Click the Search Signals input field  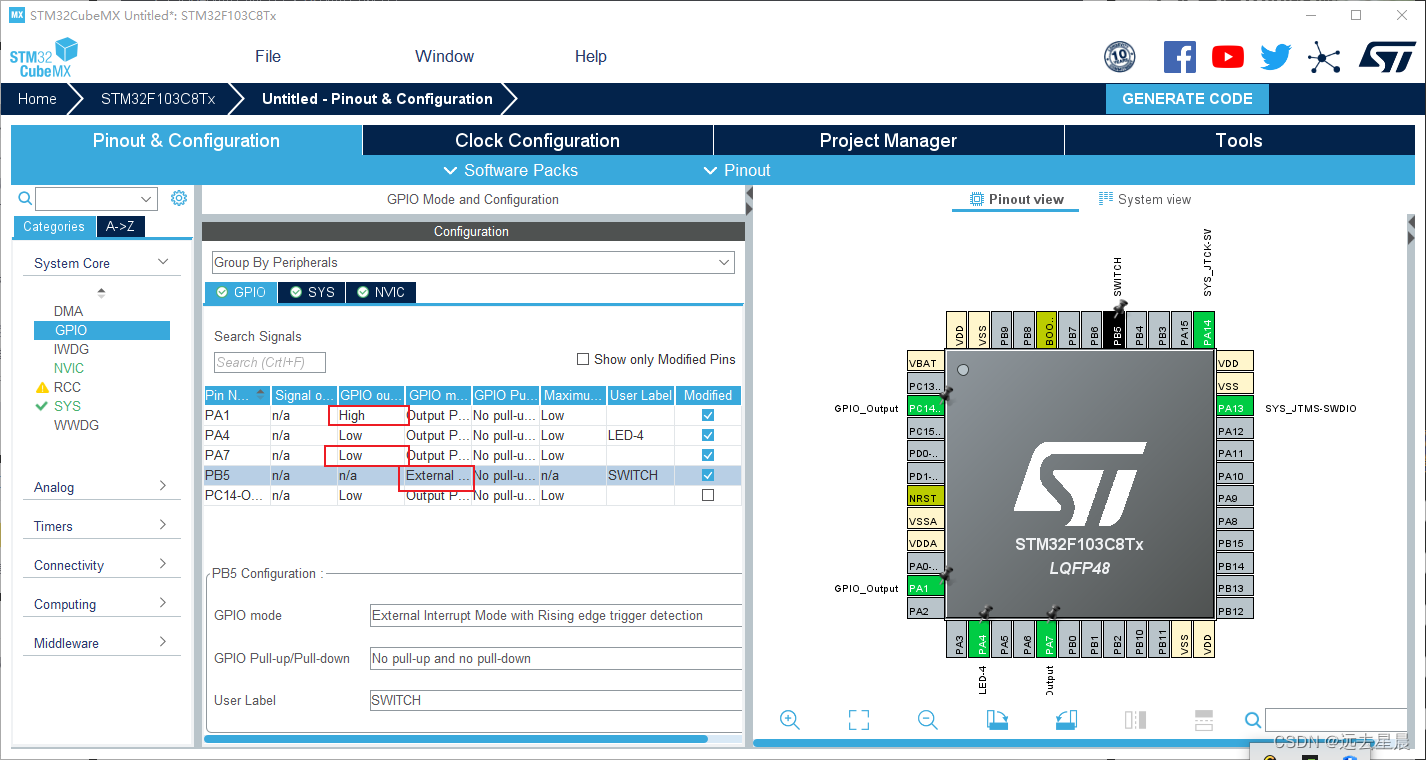point(270,362)
